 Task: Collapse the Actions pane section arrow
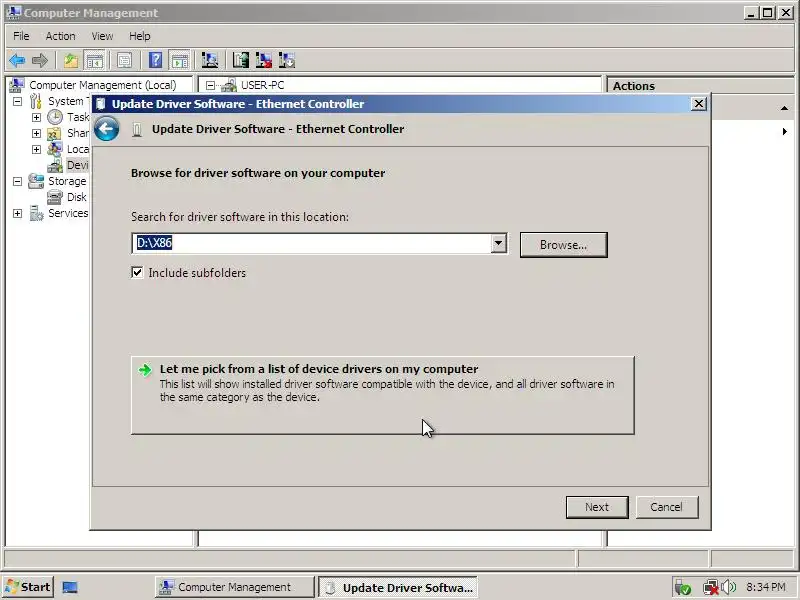784,108
